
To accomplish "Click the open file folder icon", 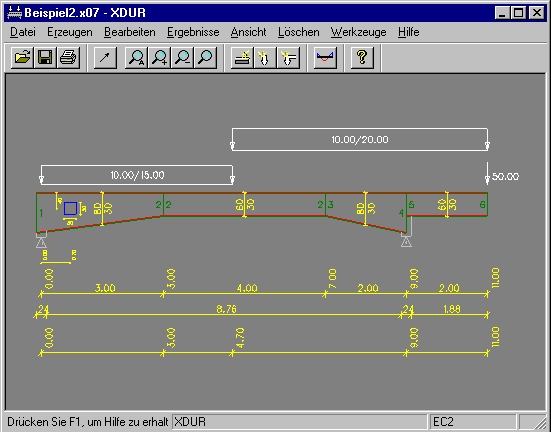I will [x=22, y=57].
